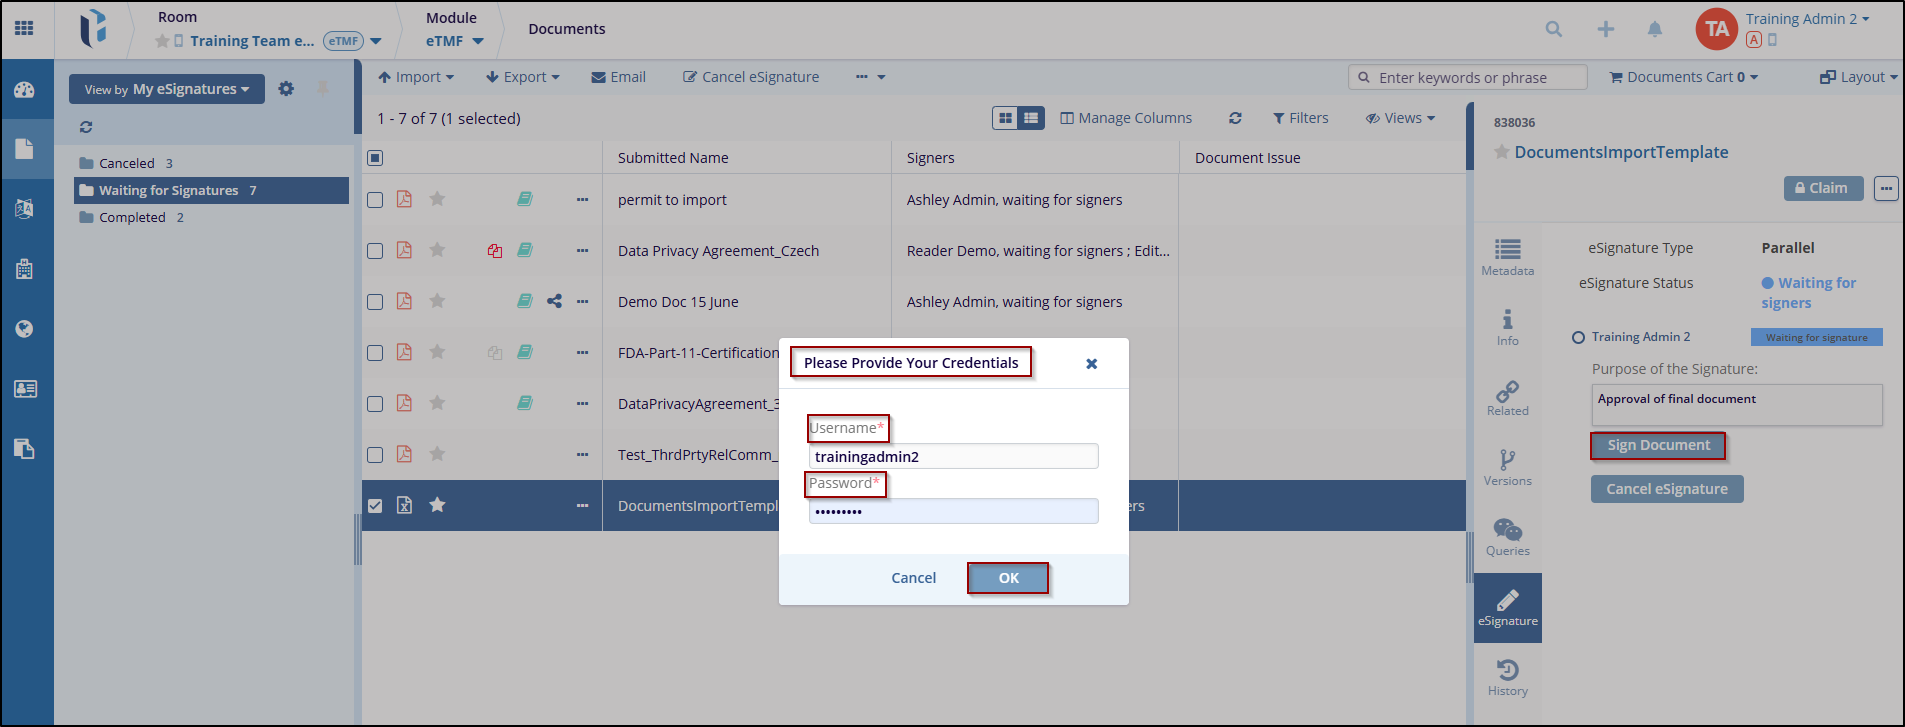Open the Versions panel icon
Image resolution: width=1905 pixels, height=727 pixels.
pyautogui.click(x=1507, y=467)
